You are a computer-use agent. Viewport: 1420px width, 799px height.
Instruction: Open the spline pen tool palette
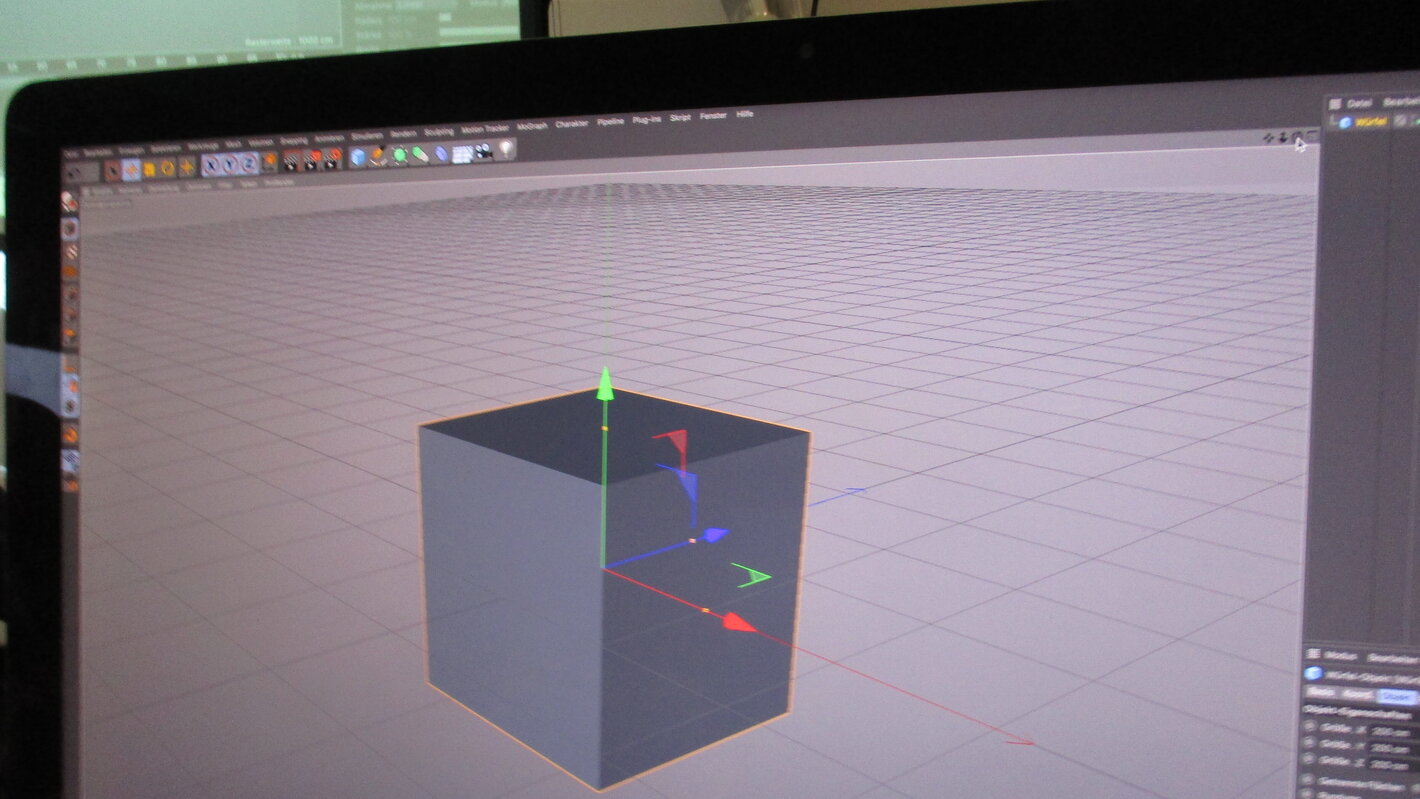378,155
